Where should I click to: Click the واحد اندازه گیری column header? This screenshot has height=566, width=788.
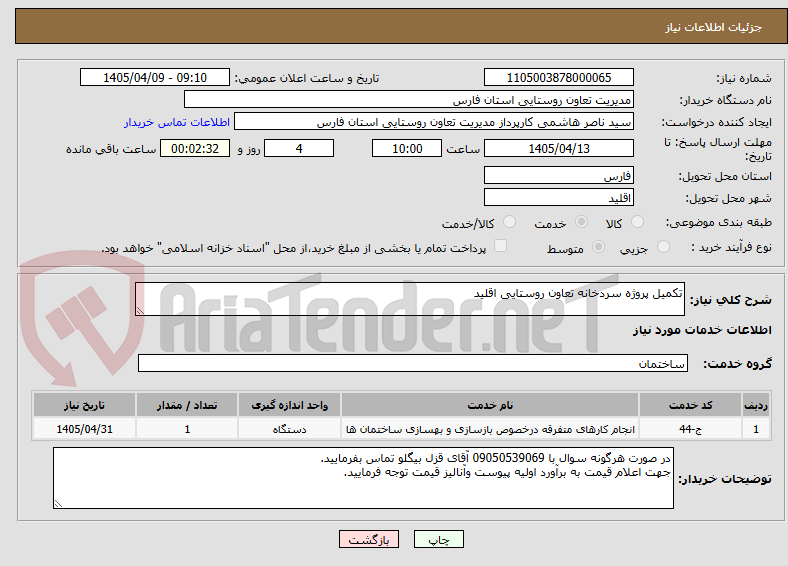(289, 405)
